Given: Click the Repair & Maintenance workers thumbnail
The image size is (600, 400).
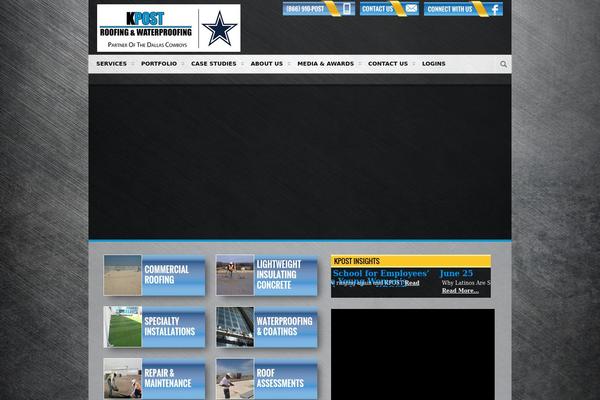Looking at the screenshot, I should click(x=122, y=379).
